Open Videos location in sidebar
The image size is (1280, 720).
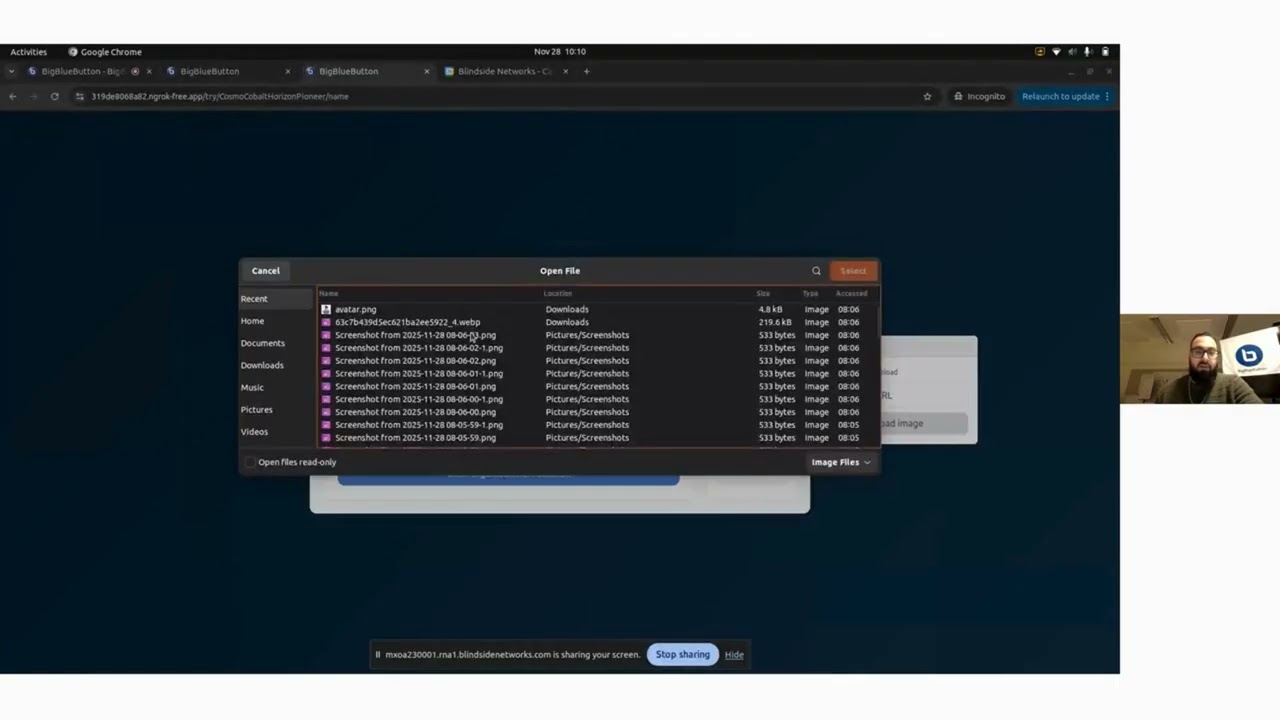(x=276, y=431)
